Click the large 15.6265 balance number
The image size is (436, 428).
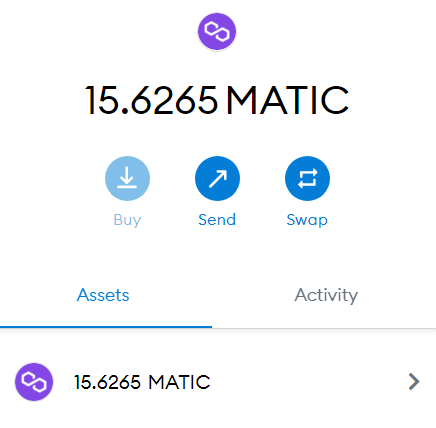click(x=152, y=100)
